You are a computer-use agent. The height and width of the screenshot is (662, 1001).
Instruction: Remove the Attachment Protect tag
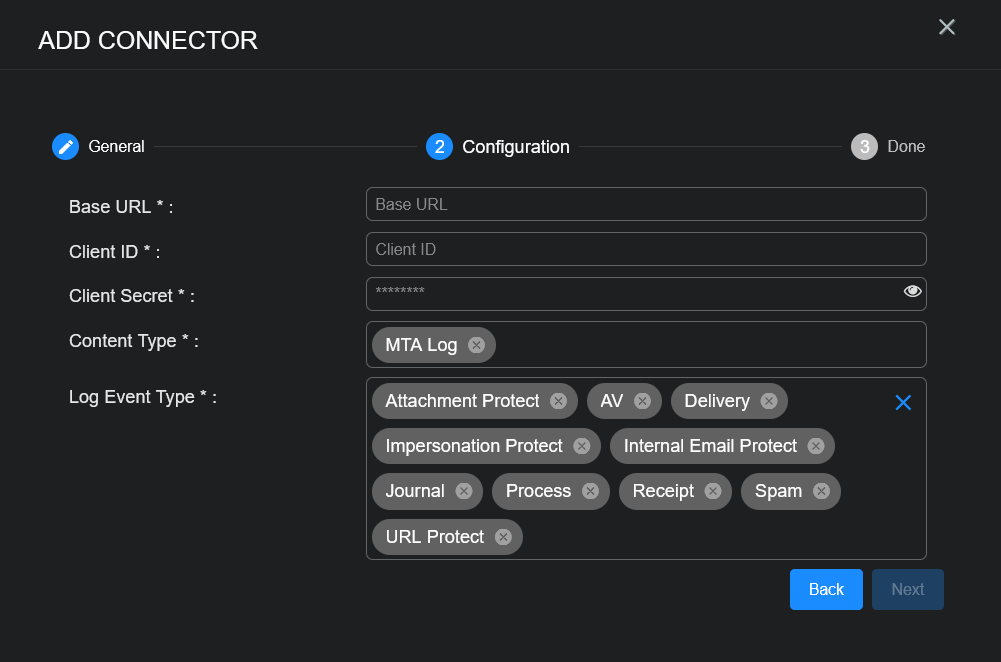pyautogui.click(x=558, y=401)
